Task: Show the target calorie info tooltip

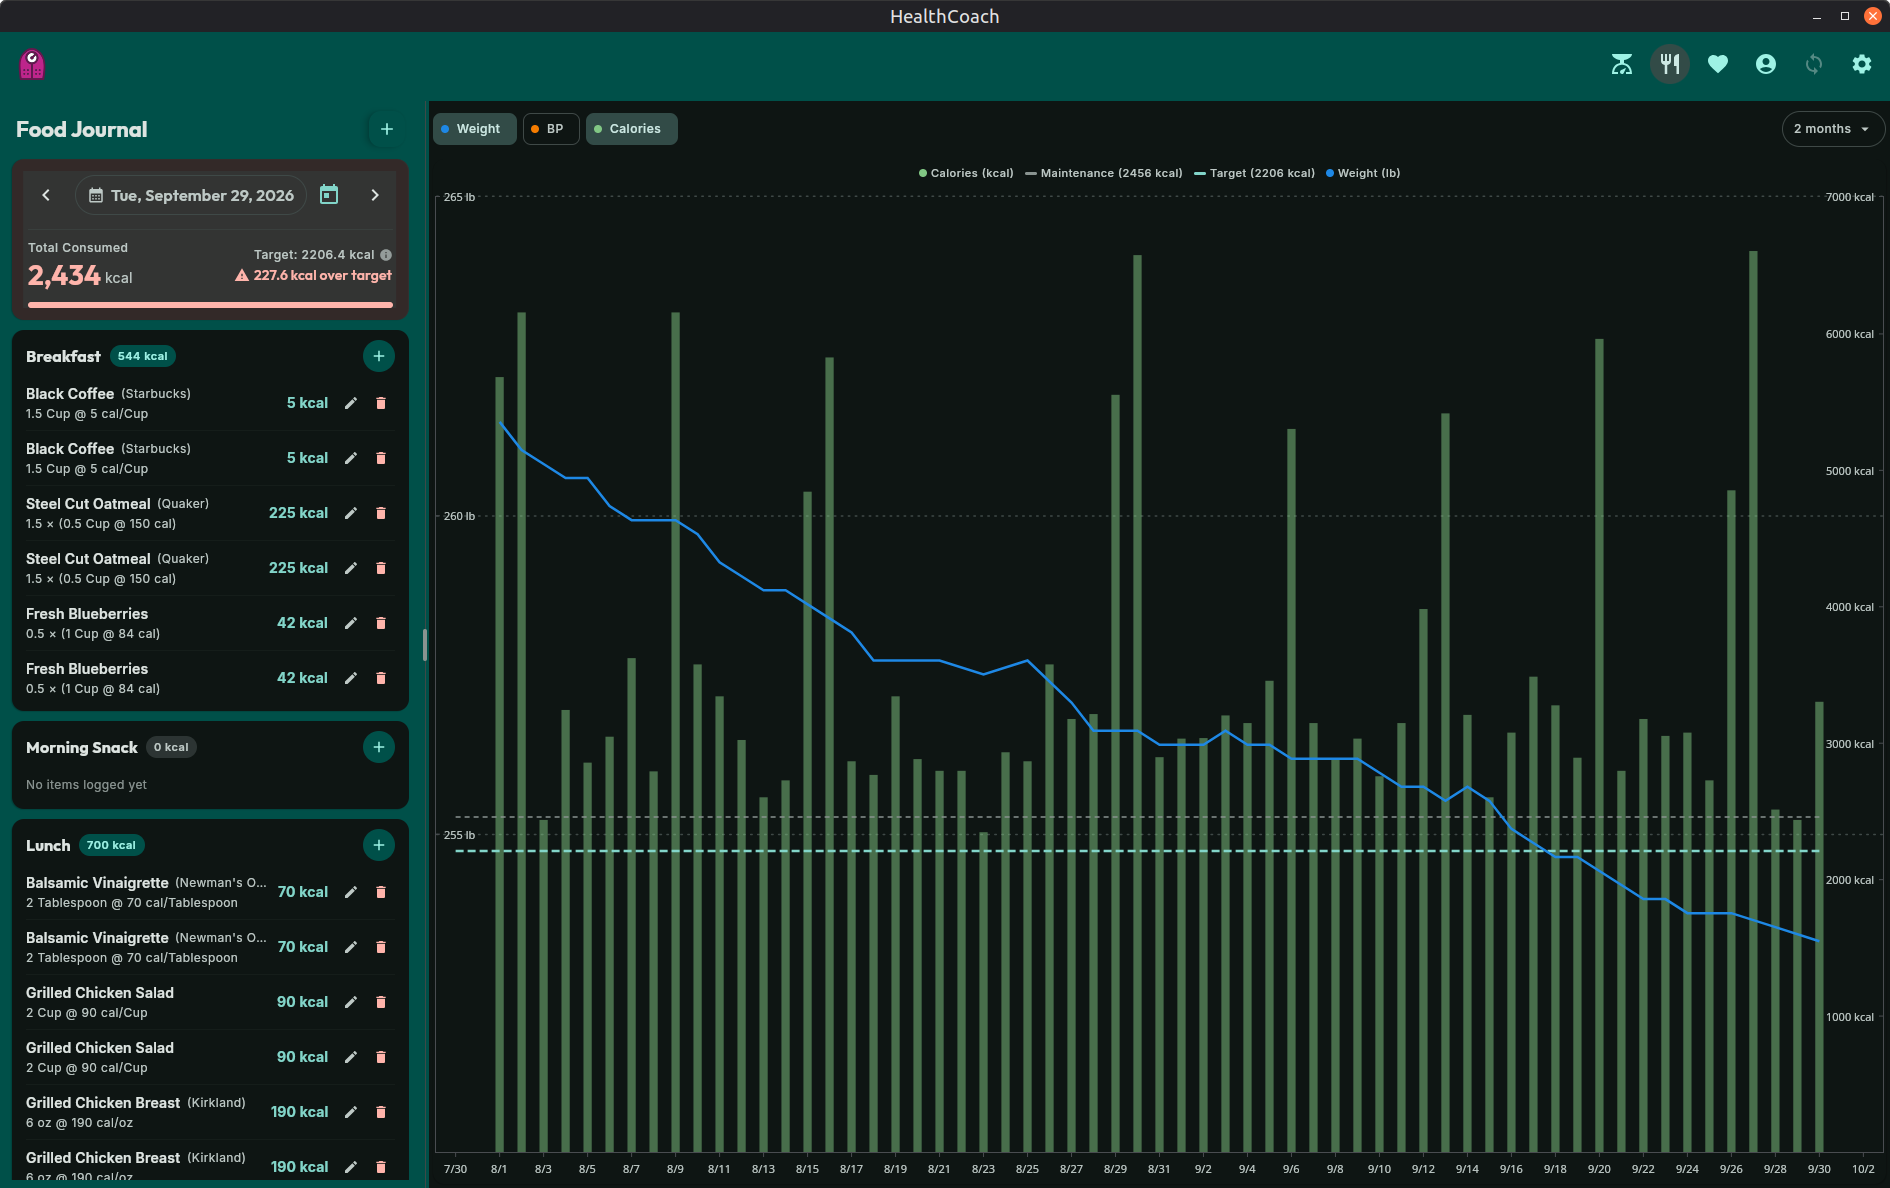Action: pos(386,255)
